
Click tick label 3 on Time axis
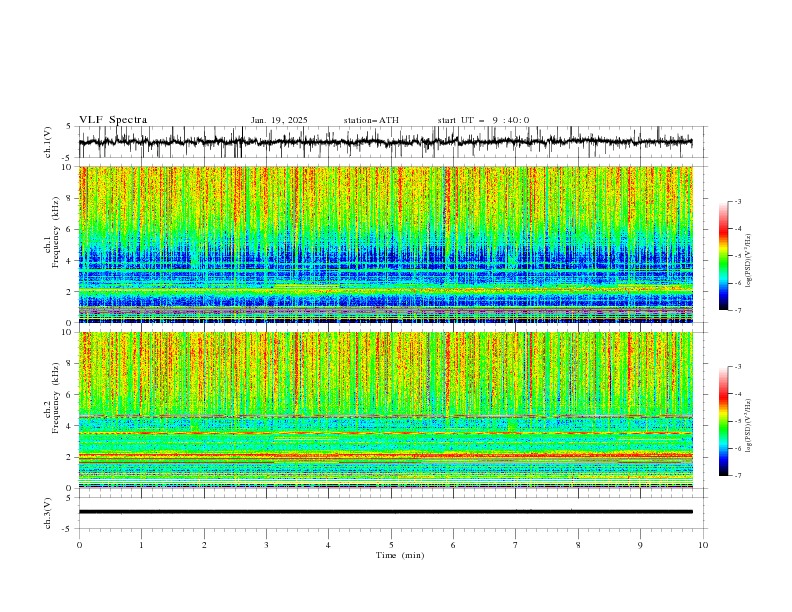[266, 545]
